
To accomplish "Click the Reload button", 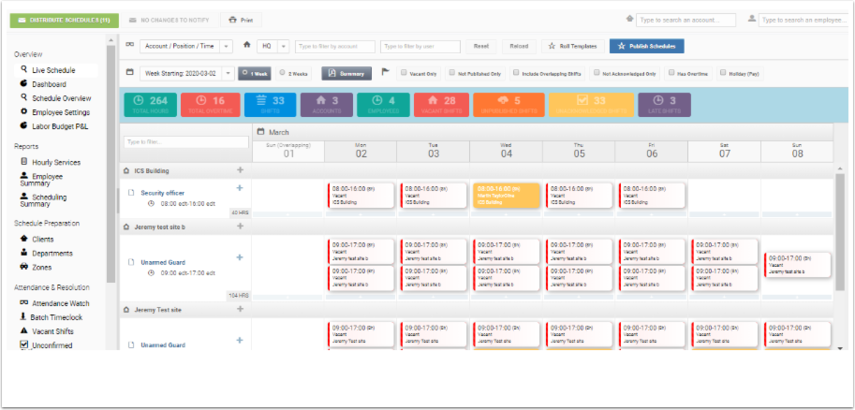I will pos(519,46).
